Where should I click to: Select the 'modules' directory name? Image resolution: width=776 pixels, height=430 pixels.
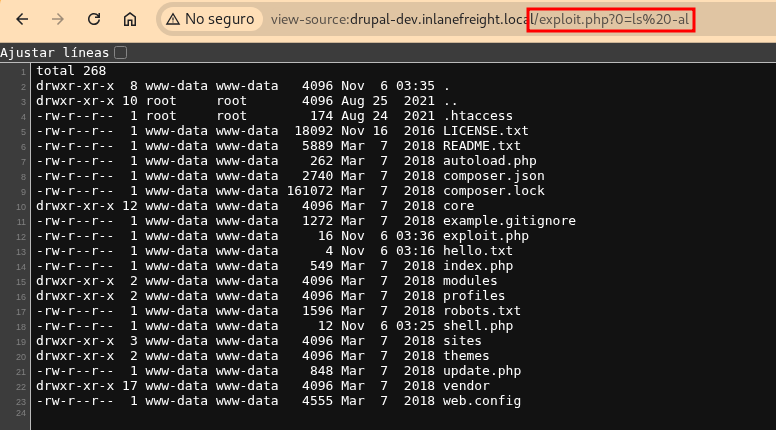pyautogui.click(x=470, y=281)
